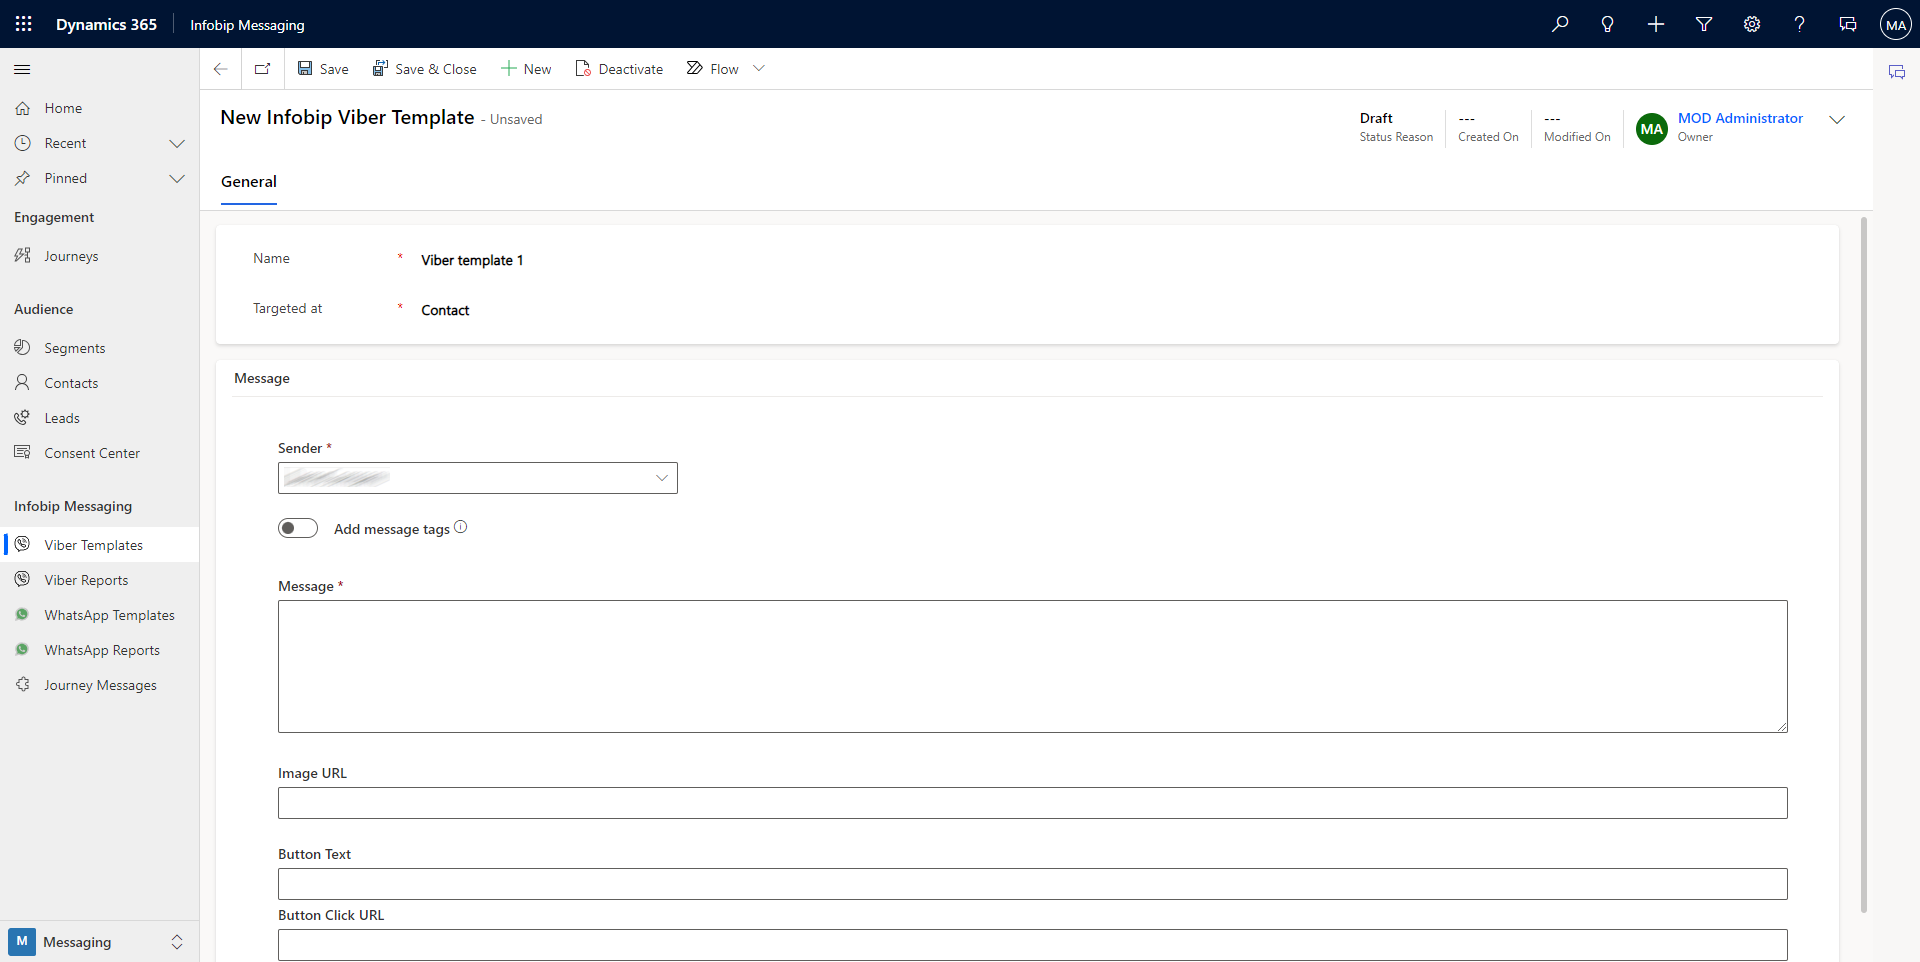Click the Infobip Messaging app name
This screenshot has width=1920, height=962.
click(248, 25)
